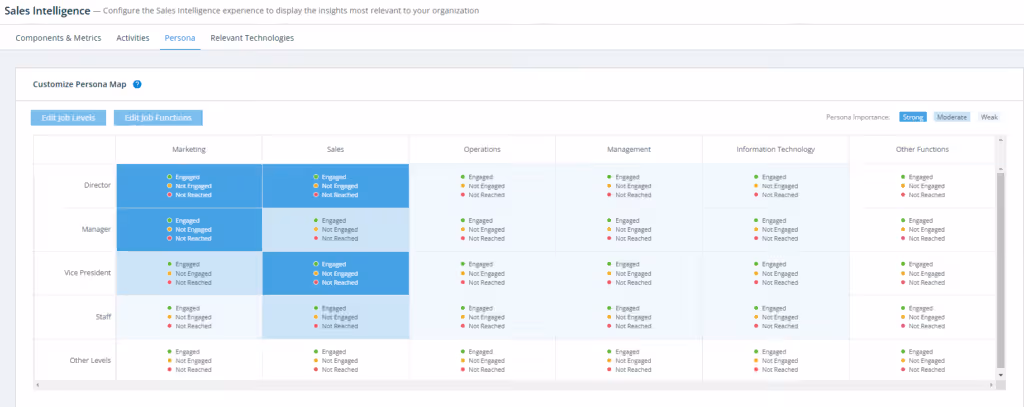
Task: Click the Vice President Sales cell
Action: click(x=336, y=273)
